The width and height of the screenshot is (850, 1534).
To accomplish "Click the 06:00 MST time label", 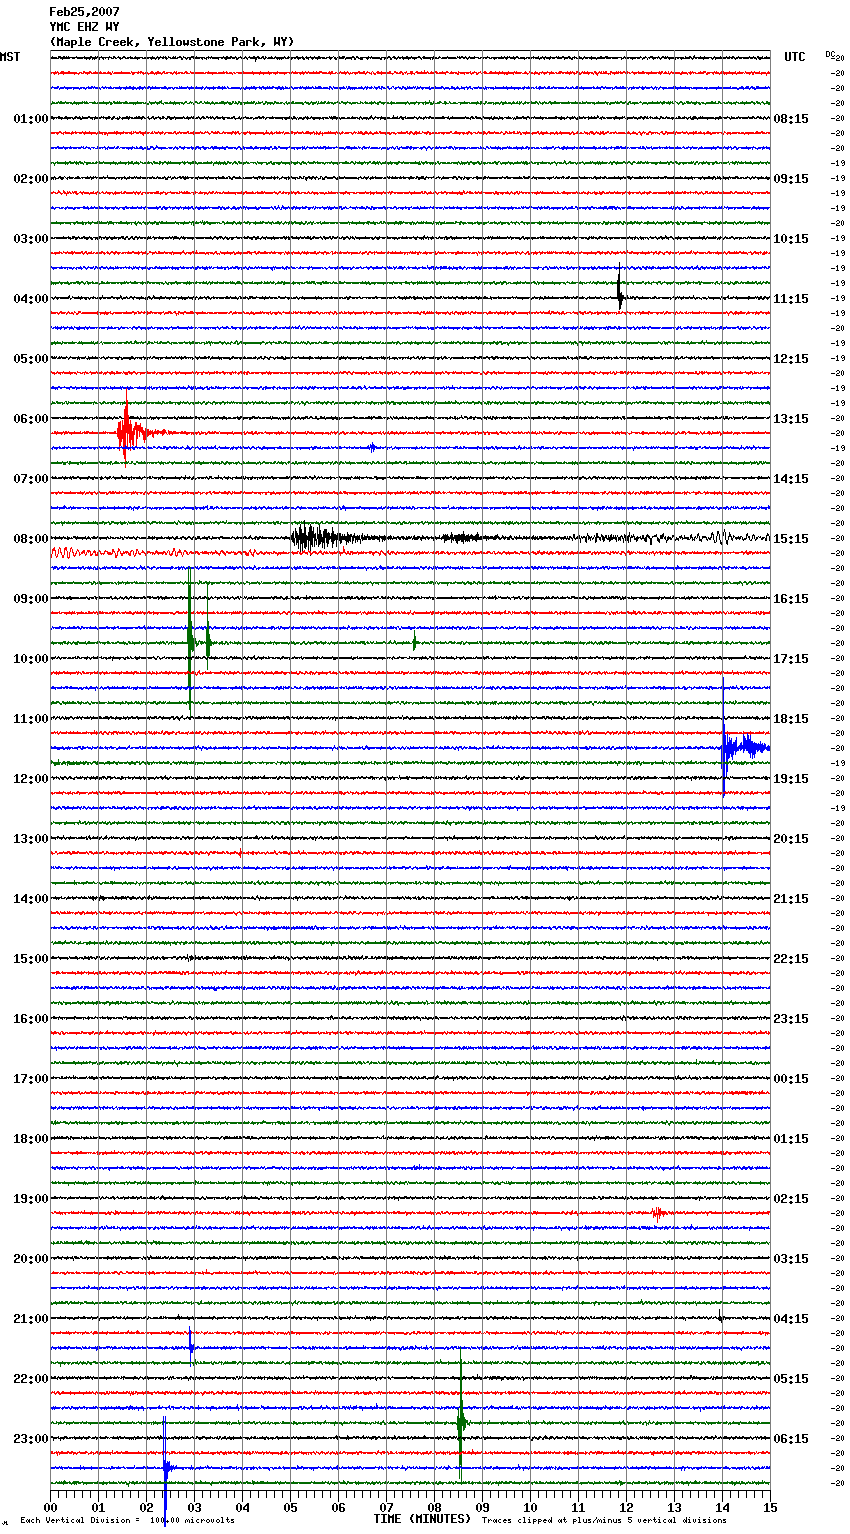I will pos(30,419).
